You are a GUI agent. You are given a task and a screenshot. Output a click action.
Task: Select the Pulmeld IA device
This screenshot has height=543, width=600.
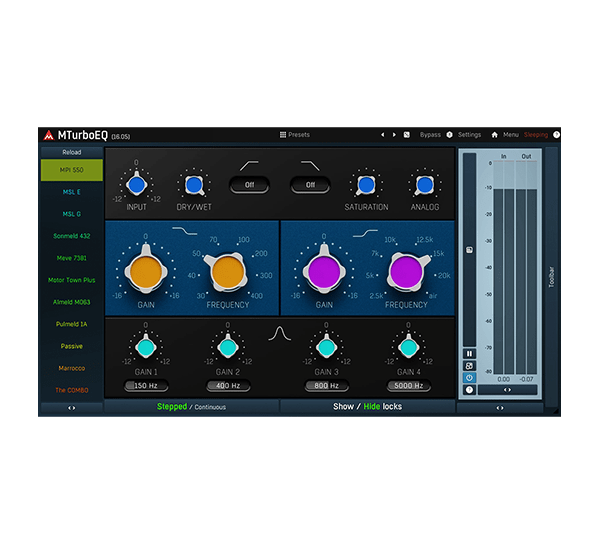pyautogui.click(x=72, y=324)
